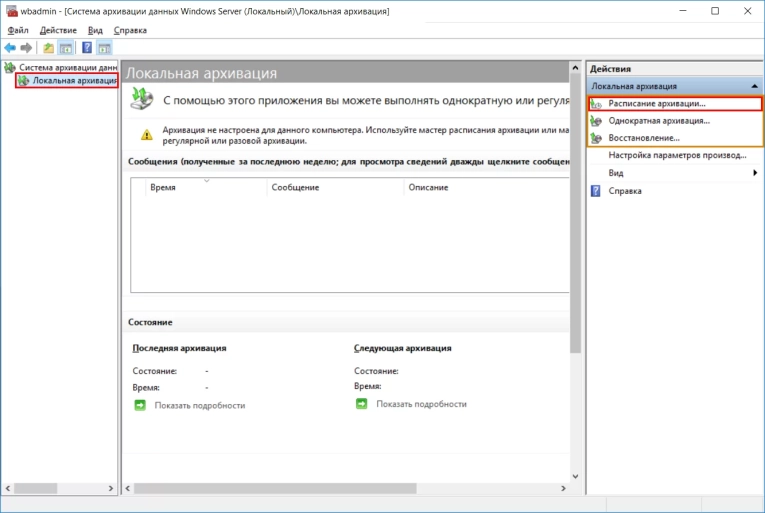Toggle the Action pane toolbar icon
Image resolution: width=765 pixels, height=513 pixels.
104,47
